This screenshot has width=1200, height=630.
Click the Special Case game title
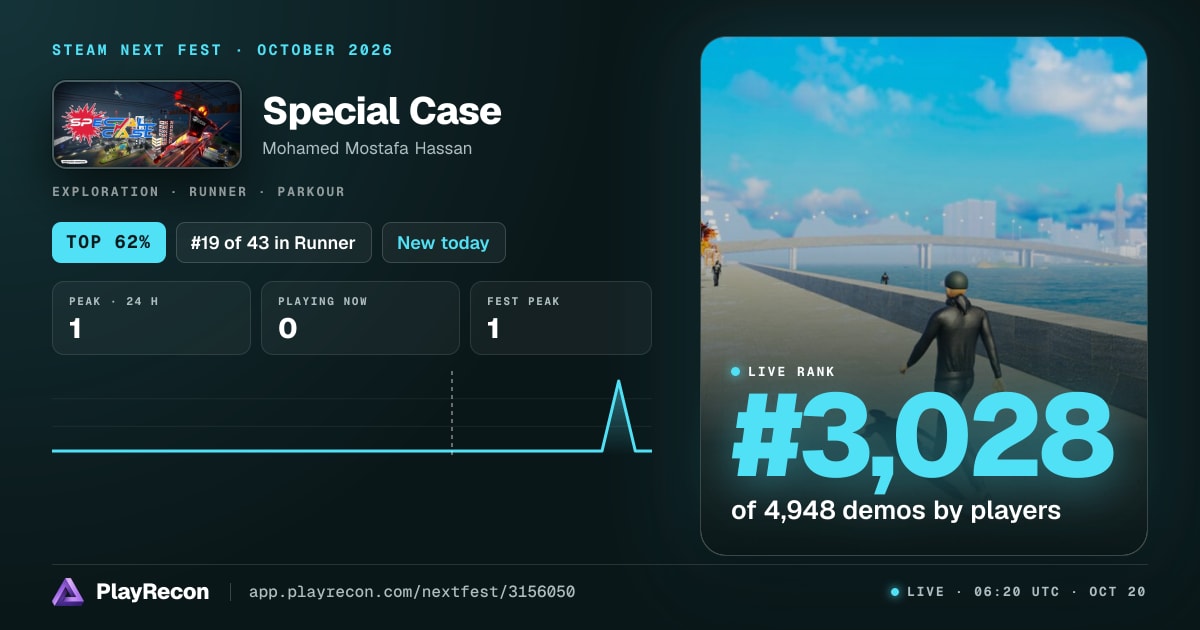coord(382,111)
